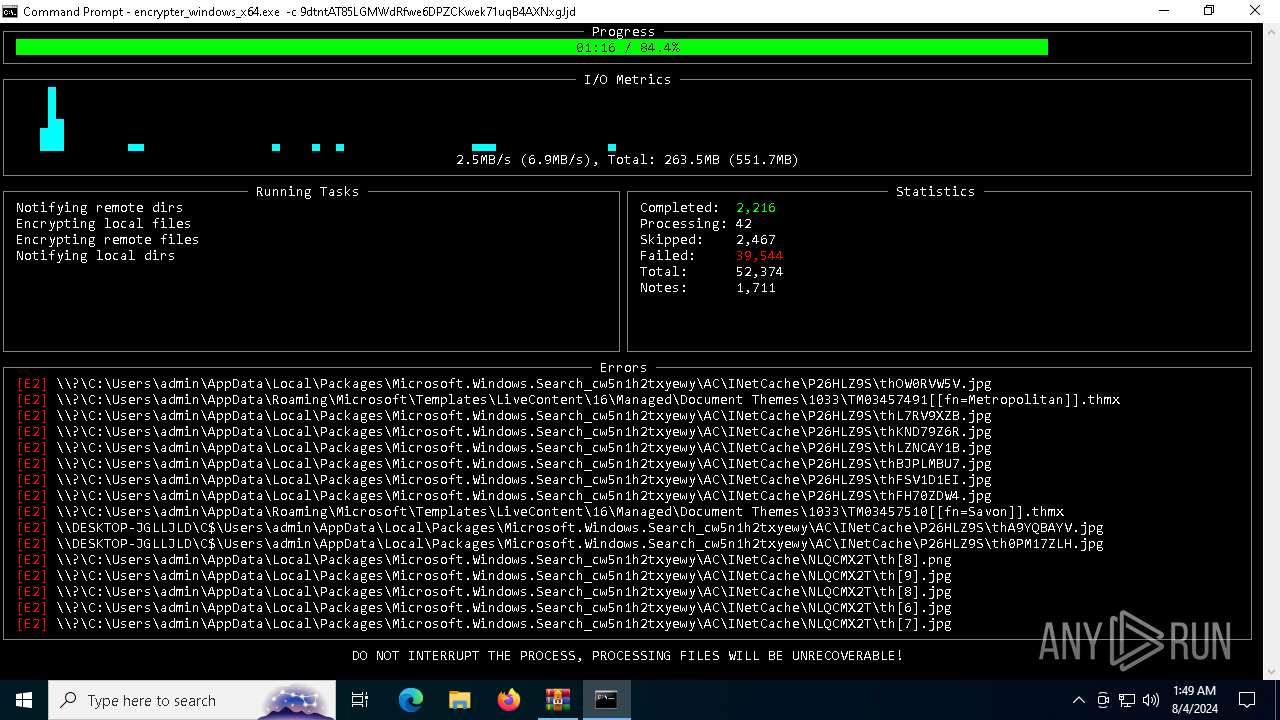Click the Statistics panel heading

point(936,191)
